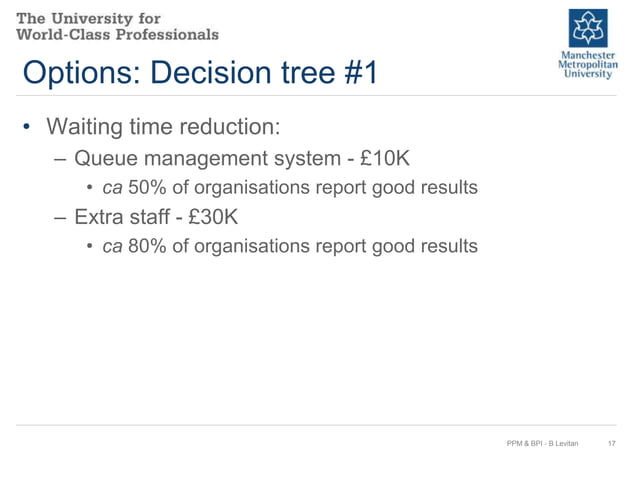Click the ca 80% of organisations line
Image resolution: width=638 pixels, height=478 pixels.
(x=290, y=246)
